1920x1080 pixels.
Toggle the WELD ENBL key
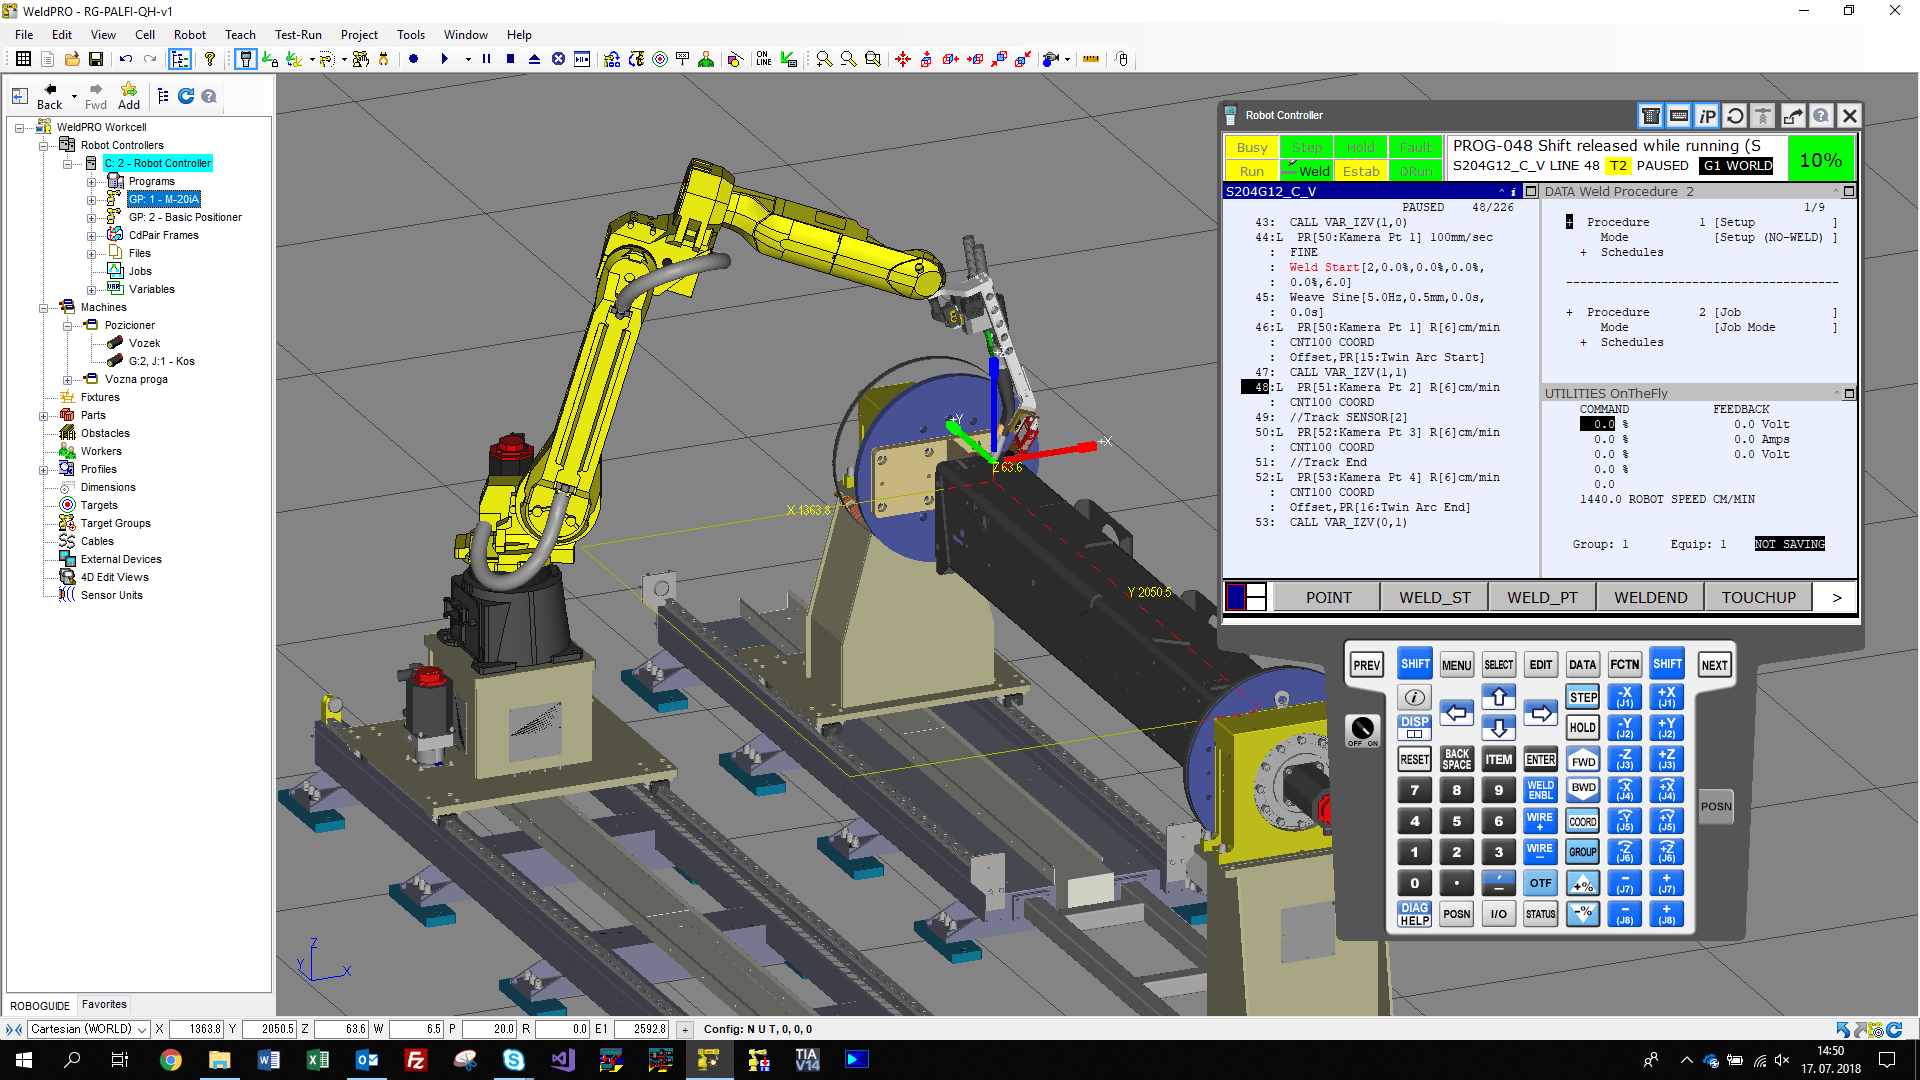point(1540,790)
